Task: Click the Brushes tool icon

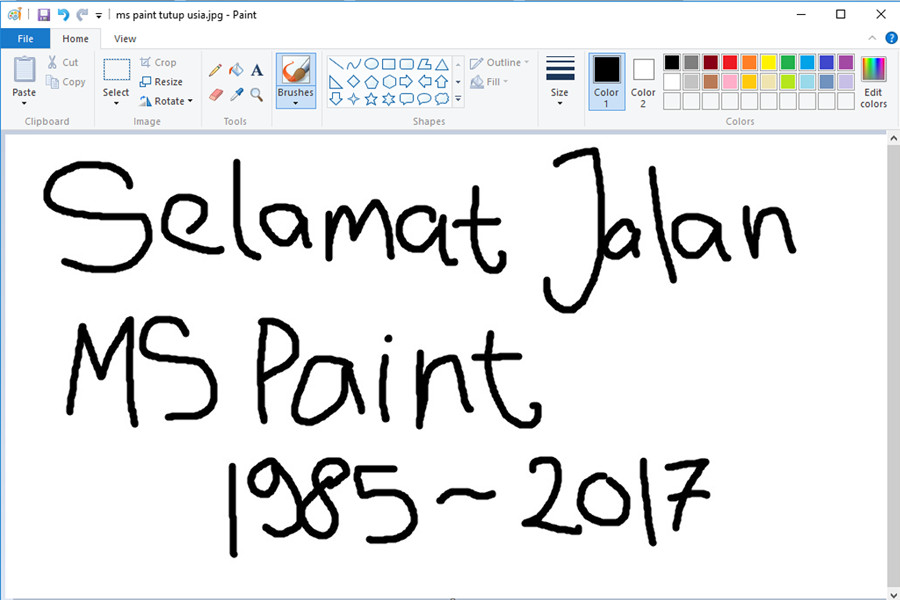Action: (296, 70)
